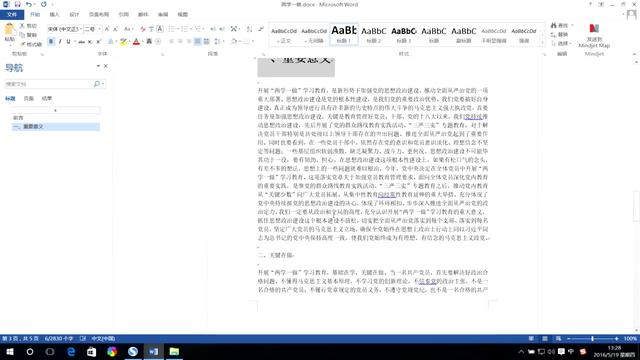Click the Format Painter brush icon
This screenshot has height=360, width=640.
[22, 44]
